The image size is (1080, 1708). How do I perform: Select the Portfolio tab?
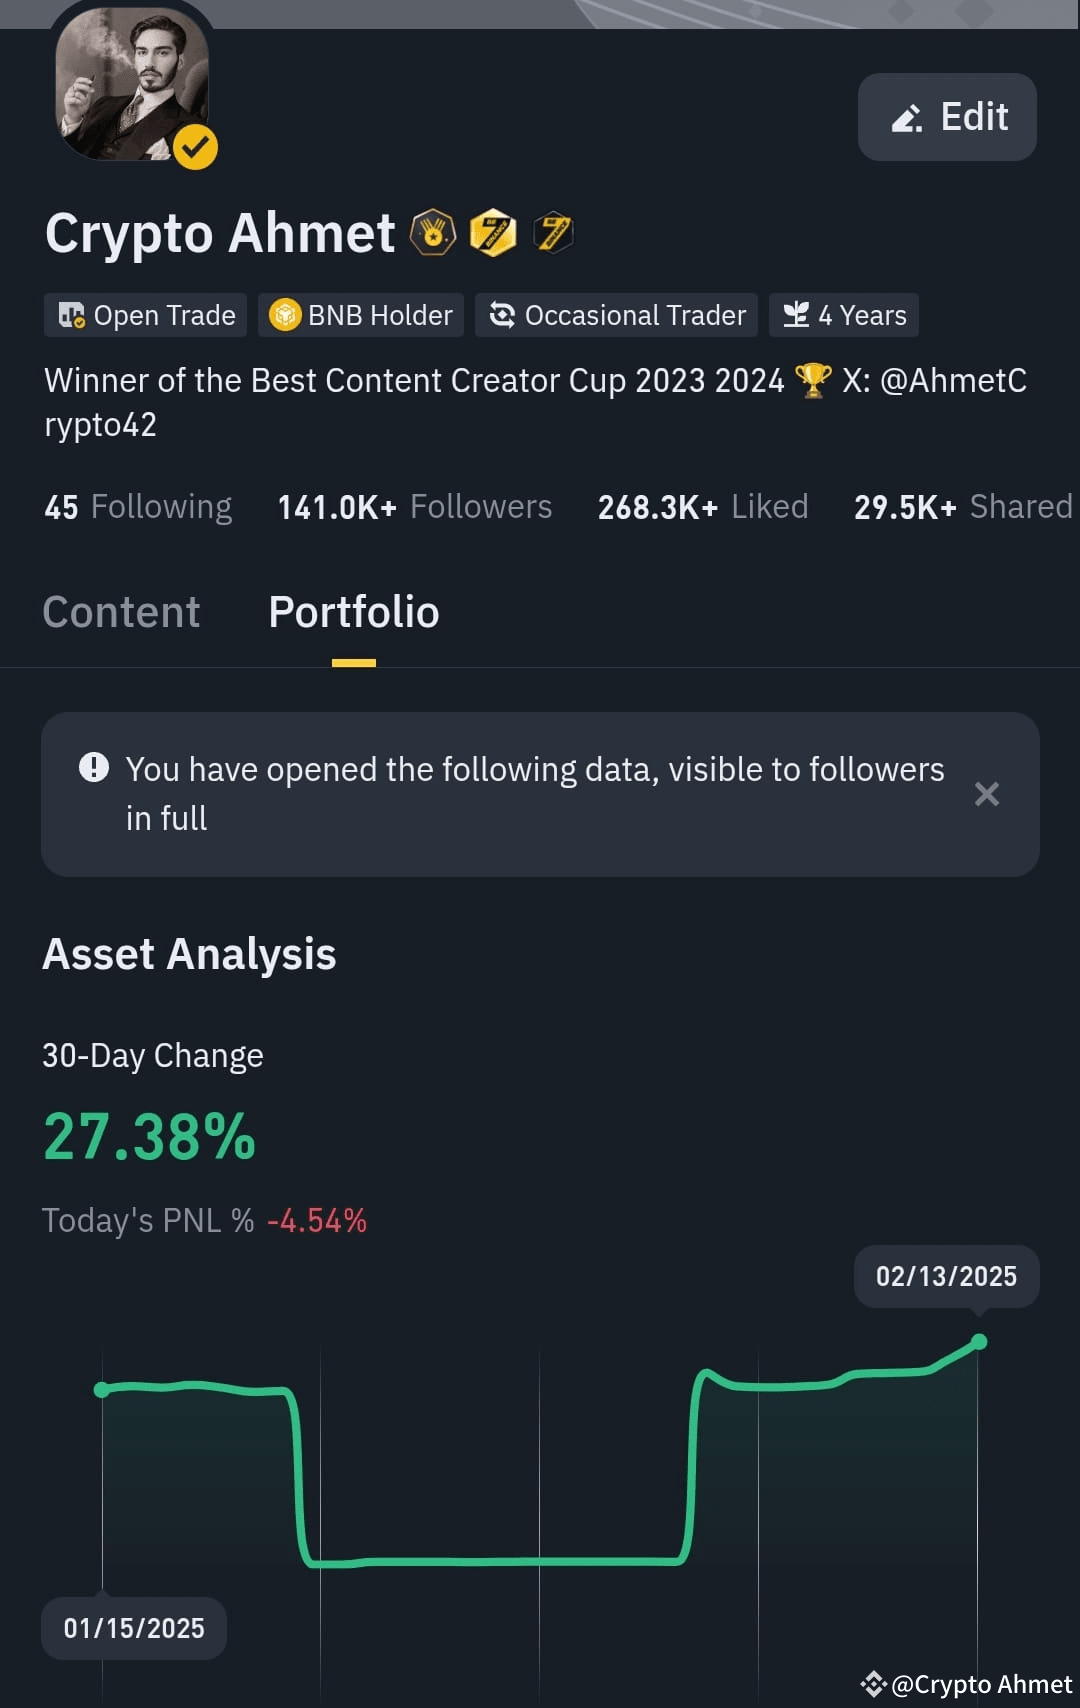click(x=352, y=611)
